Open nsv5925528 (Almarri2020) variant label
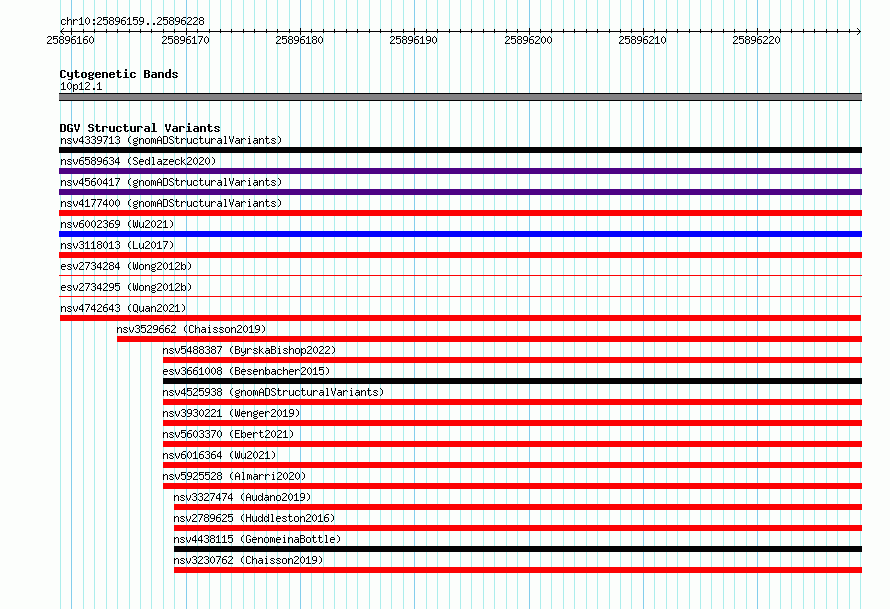This screenshot has width=890, height=609. pos(234,476)
